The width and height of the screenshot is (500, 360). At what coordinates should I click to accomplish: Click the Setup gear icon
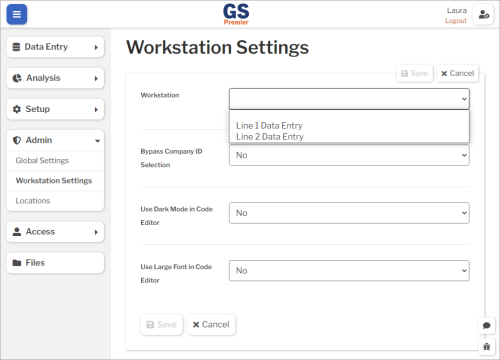tap(17, 109)
